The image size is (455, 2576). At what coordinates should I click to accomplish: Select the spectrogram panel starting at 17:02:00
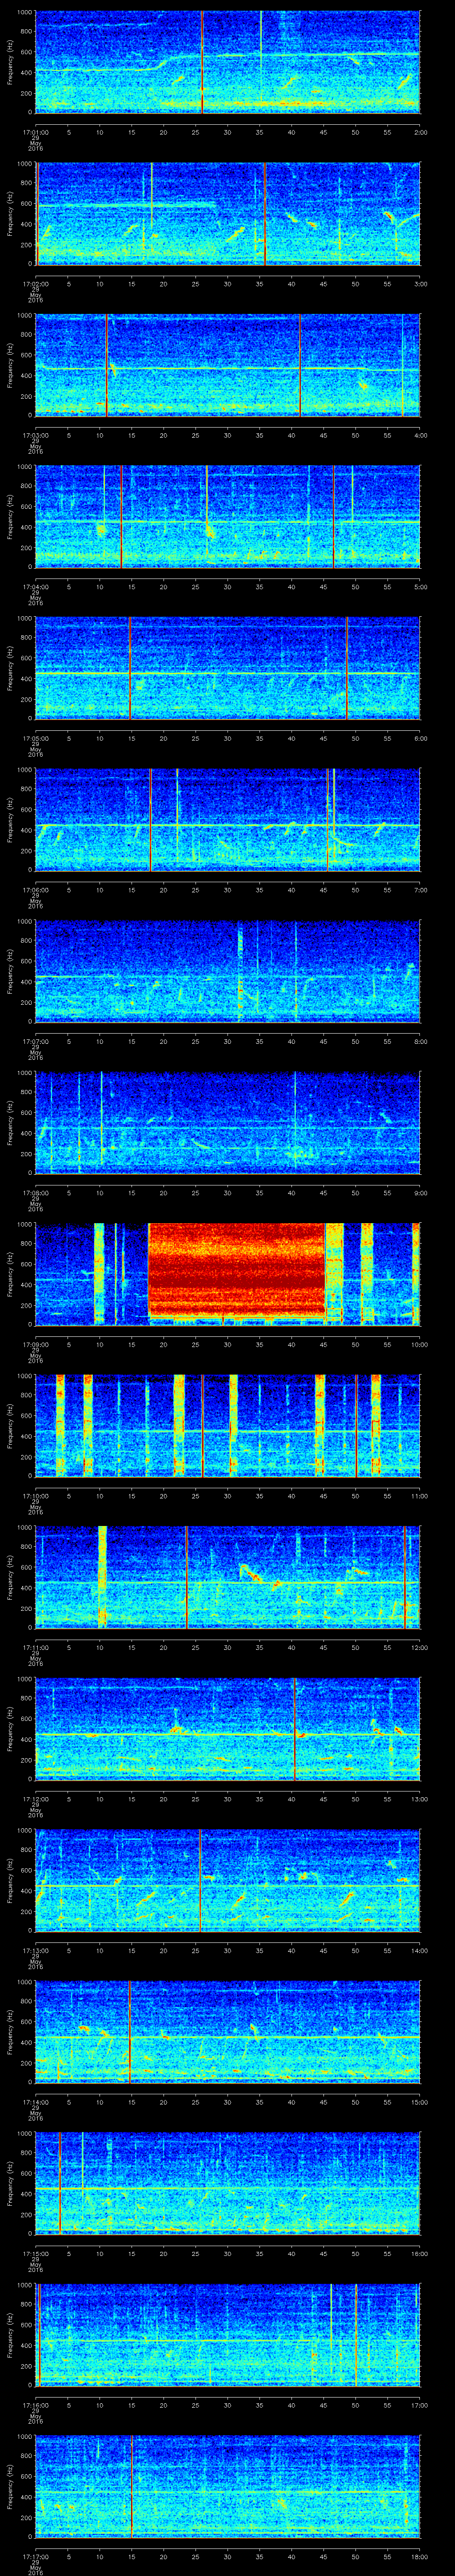[x=228, y=213]
